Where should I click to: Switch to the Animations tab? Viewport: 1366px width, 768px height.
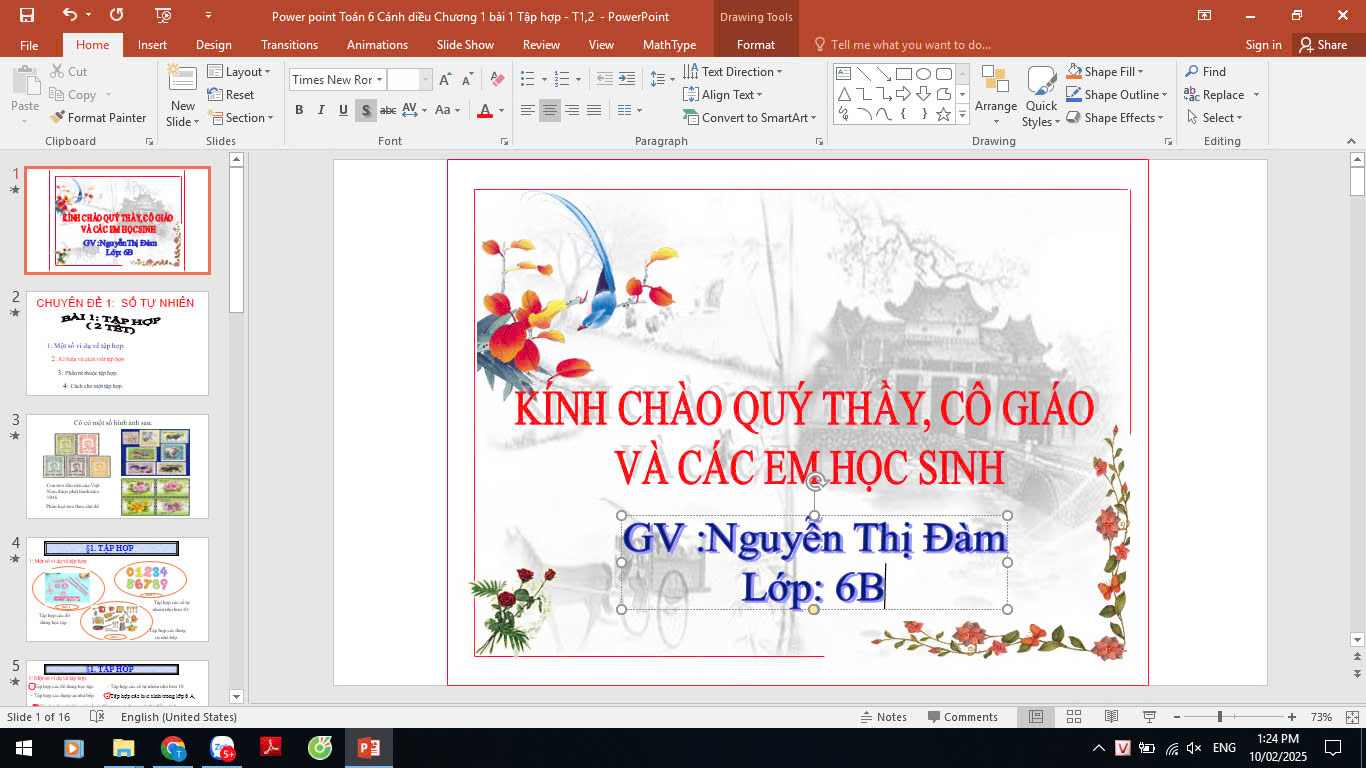pyautogui.click(x=377, y=45)
